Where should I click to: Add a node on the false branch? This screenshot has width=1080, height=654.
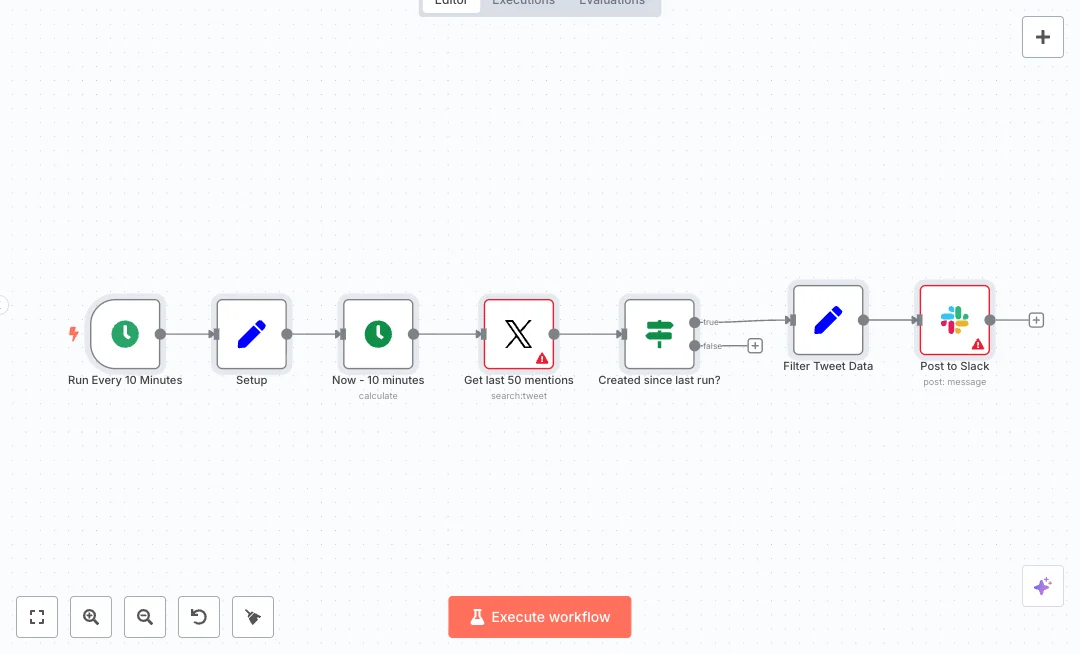pos(755,346)
